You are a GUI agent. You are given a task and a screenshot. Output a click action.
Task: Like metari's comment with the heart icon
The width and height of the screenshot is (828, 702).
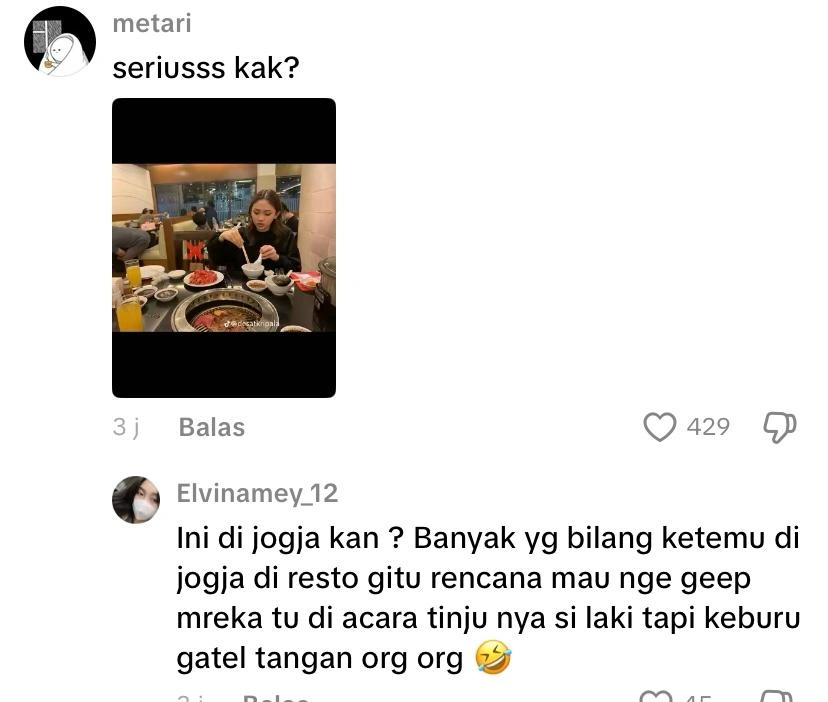point(660,427)
